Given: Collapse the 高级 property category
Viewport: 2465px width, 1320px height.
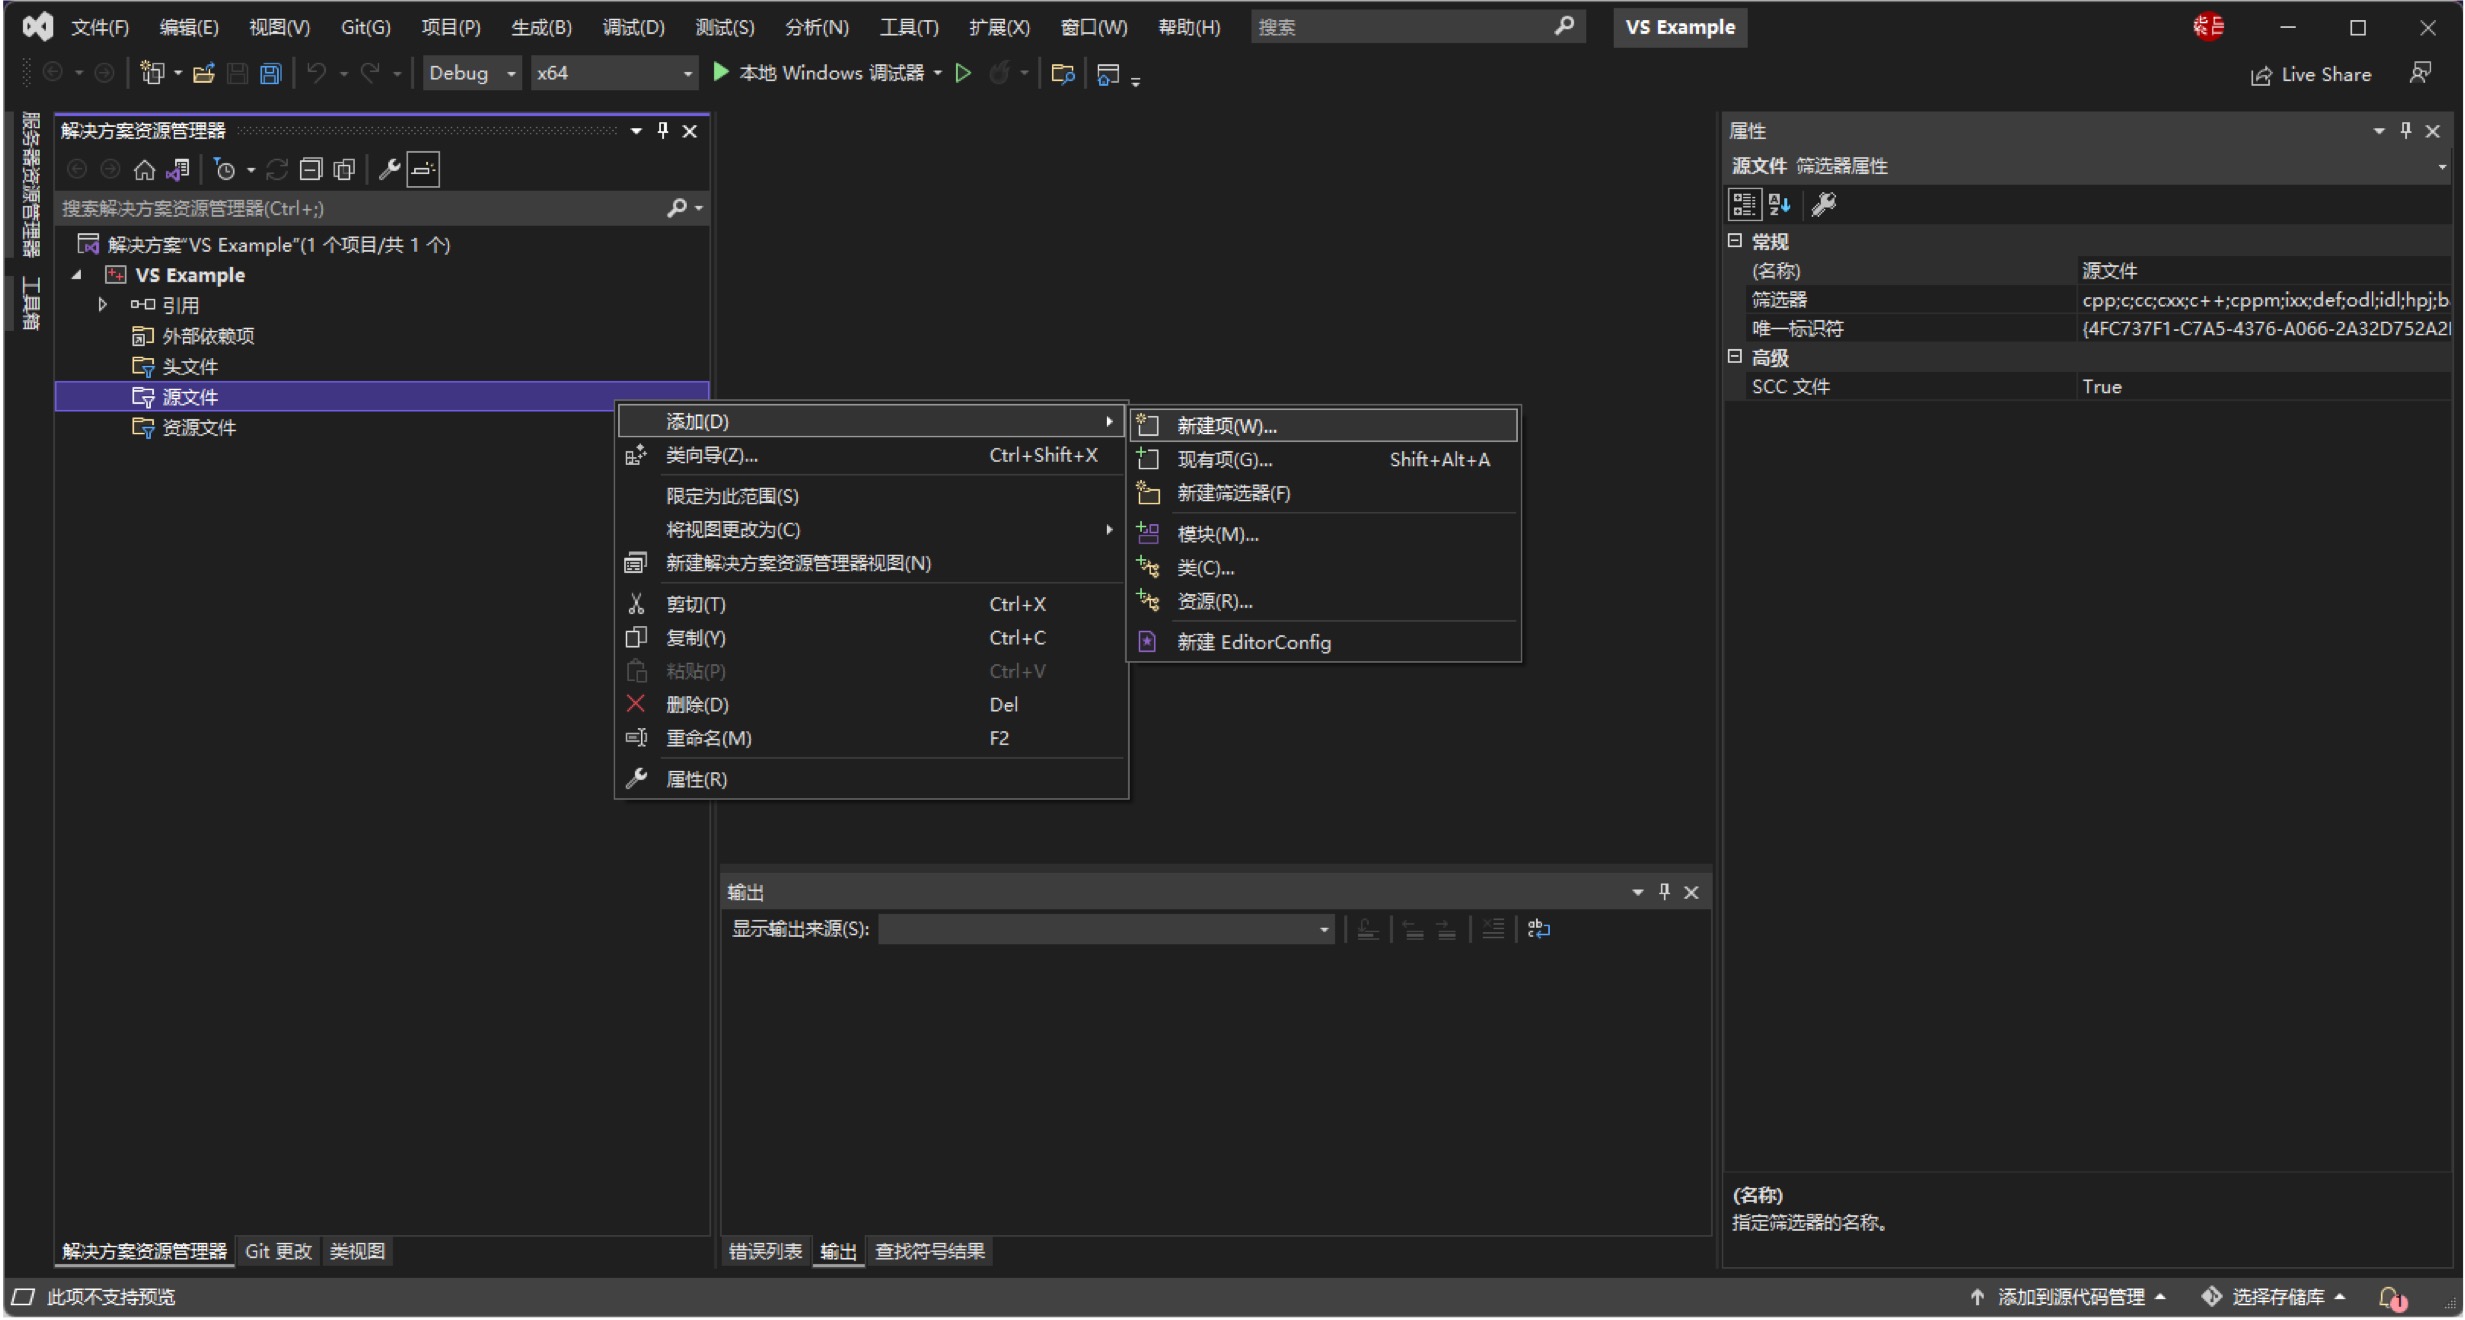Looking at the screenshot, I should [1735, 357].
